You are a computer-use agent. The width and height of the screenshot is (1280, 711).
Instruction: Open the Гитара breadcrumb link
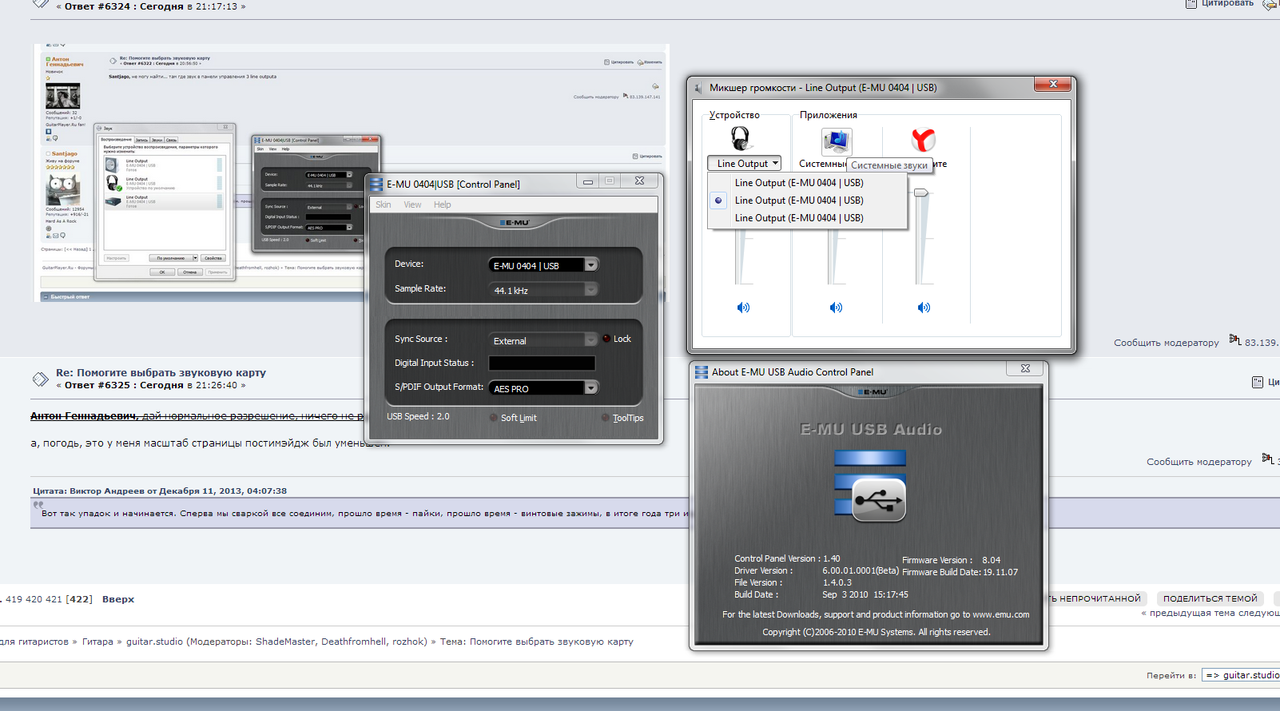pyautogui.click(x=96, y=642)
